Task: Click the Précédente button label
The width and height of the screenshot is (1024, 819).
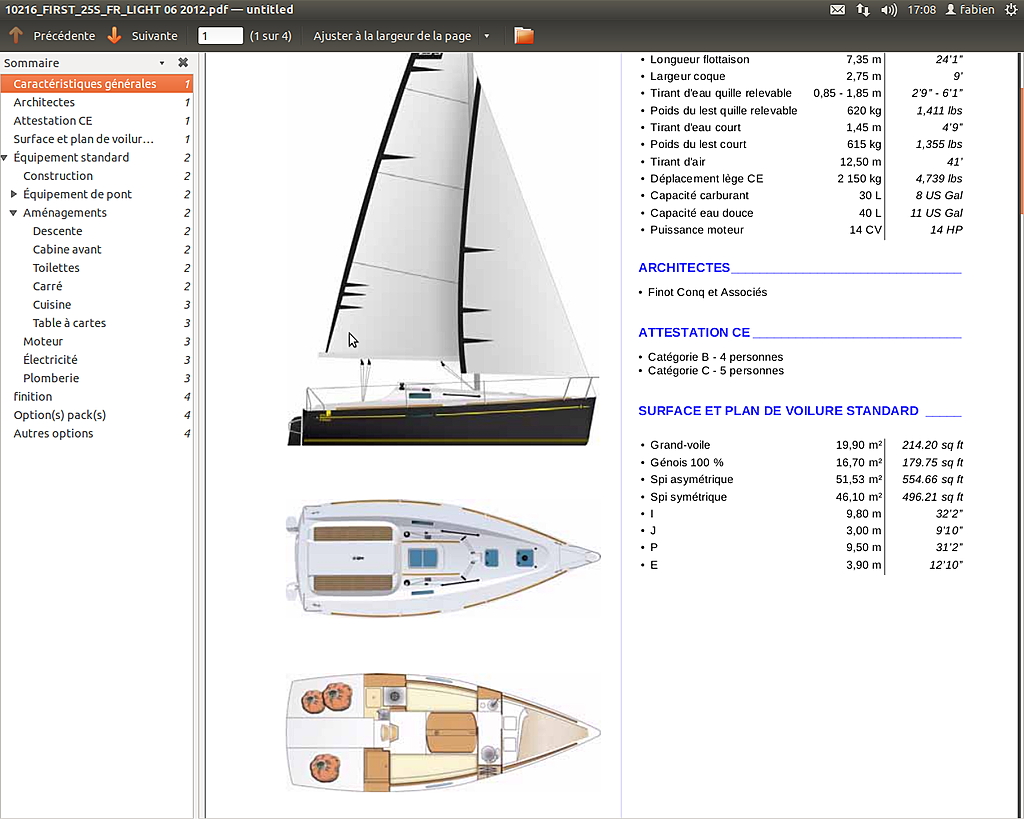Action: [64, 36]
